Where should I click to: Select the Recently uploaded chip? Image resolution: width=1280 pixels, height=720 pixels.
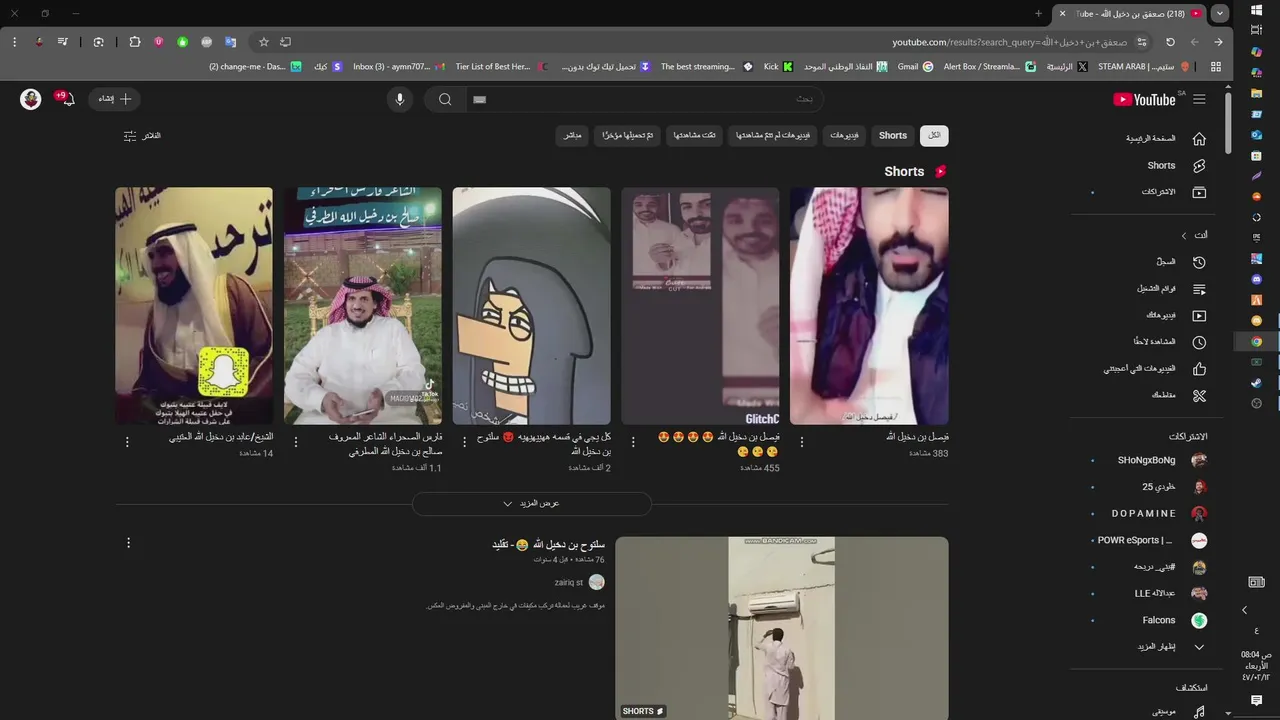627,136
